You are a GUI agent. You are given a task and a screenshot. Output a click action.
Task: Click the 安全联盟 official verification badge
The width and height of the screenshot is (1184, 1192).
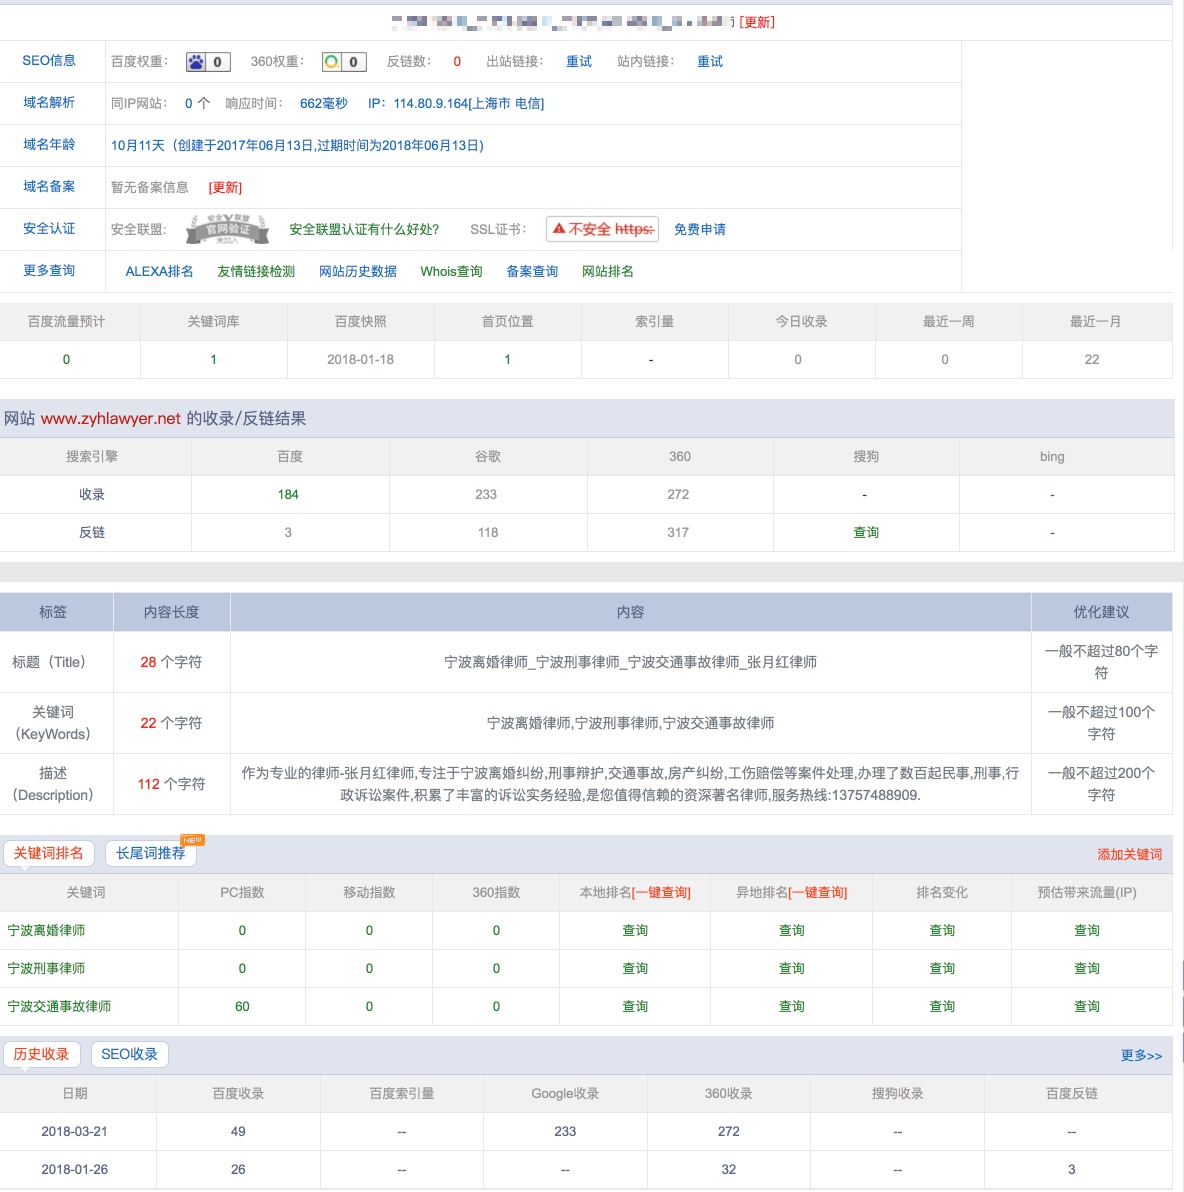tap(227, 229)
